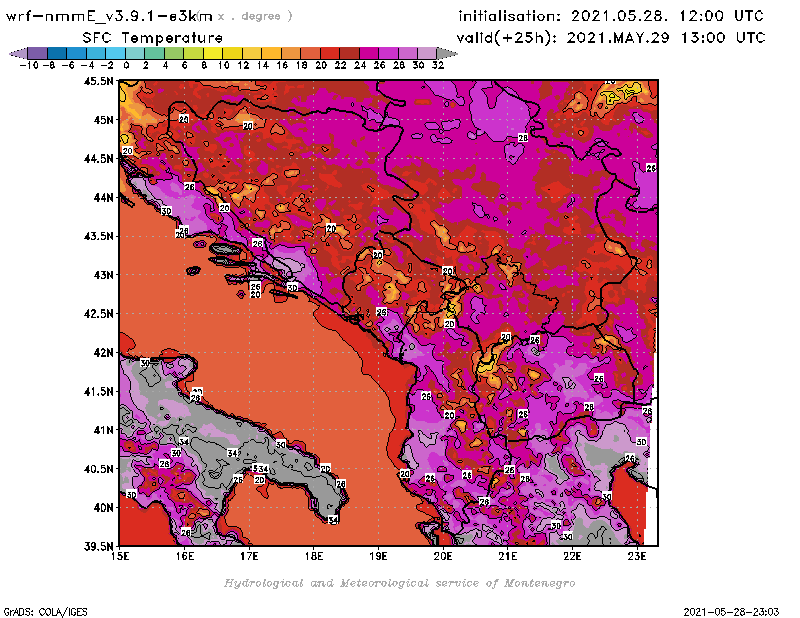Click legend swatch between 28 and 30

(408, 53)
